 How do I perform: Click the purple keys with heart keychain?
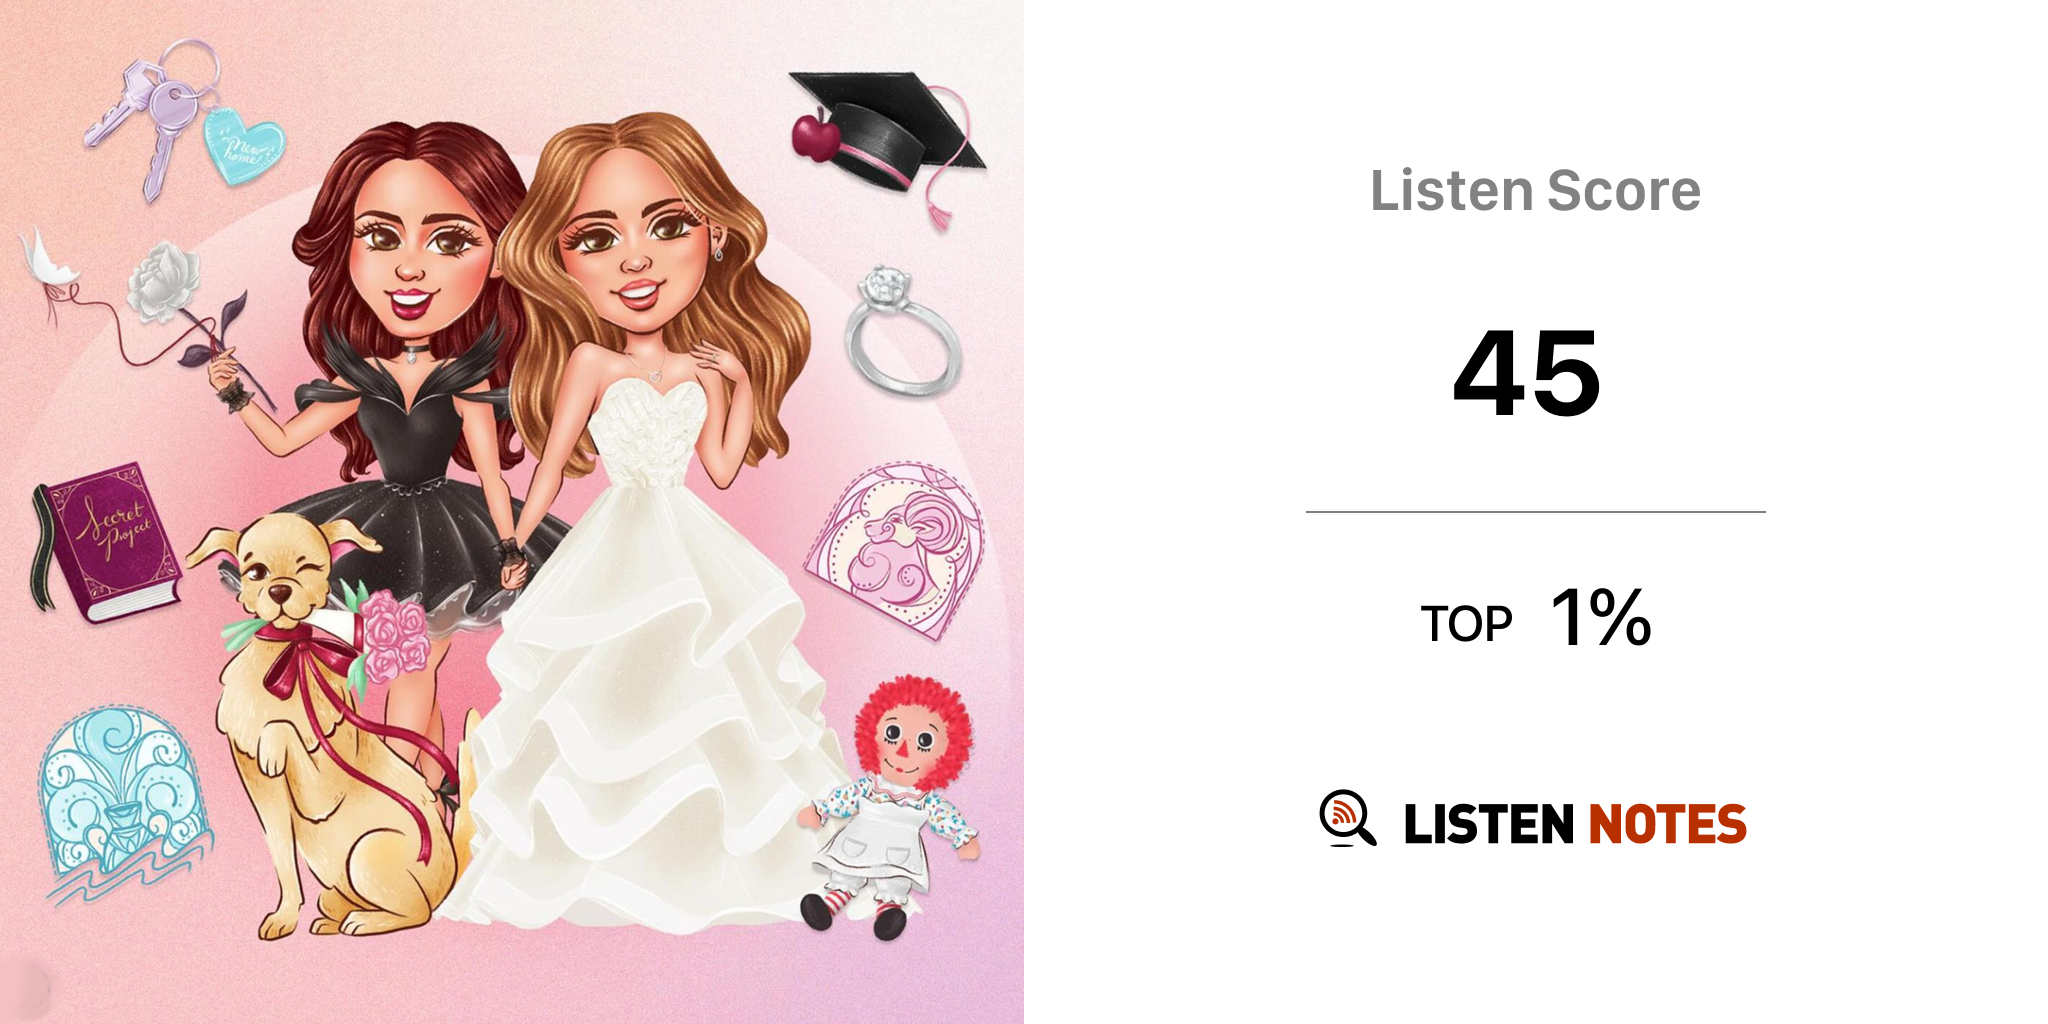tap(183, 116)
